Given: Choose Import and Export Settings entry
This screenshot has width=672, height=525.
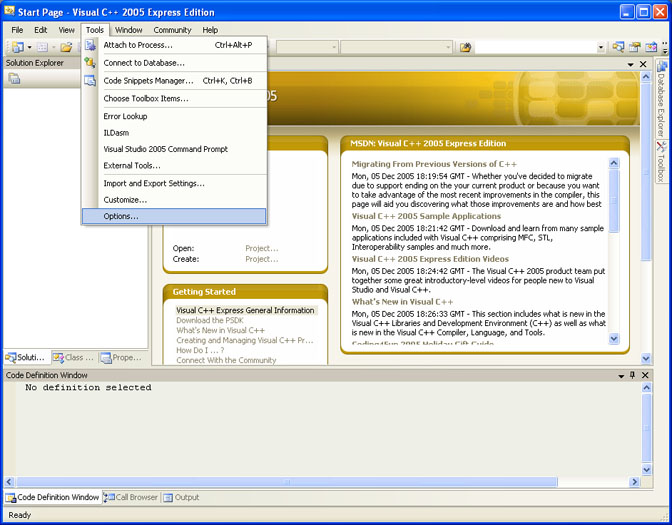Looking at the screenshot, I should coord(174,183).
